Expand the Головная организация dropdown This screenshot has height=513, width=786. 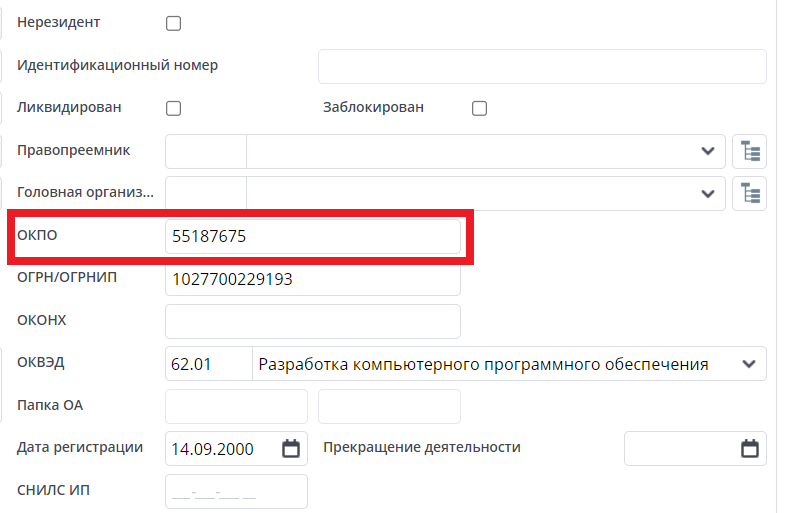coord(708,192)
